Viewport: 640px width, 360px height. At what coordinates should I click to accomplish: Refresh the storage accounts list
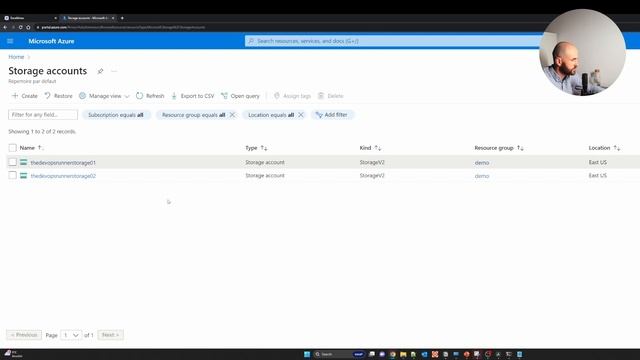150,96
